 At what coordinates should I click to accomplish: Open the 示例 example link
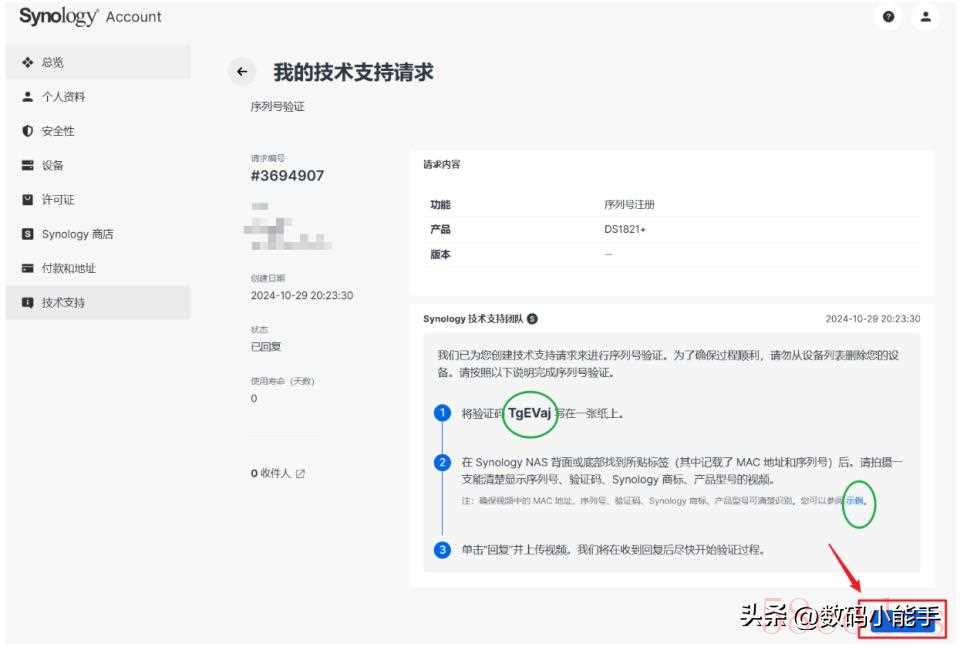[x=855, y=501]
